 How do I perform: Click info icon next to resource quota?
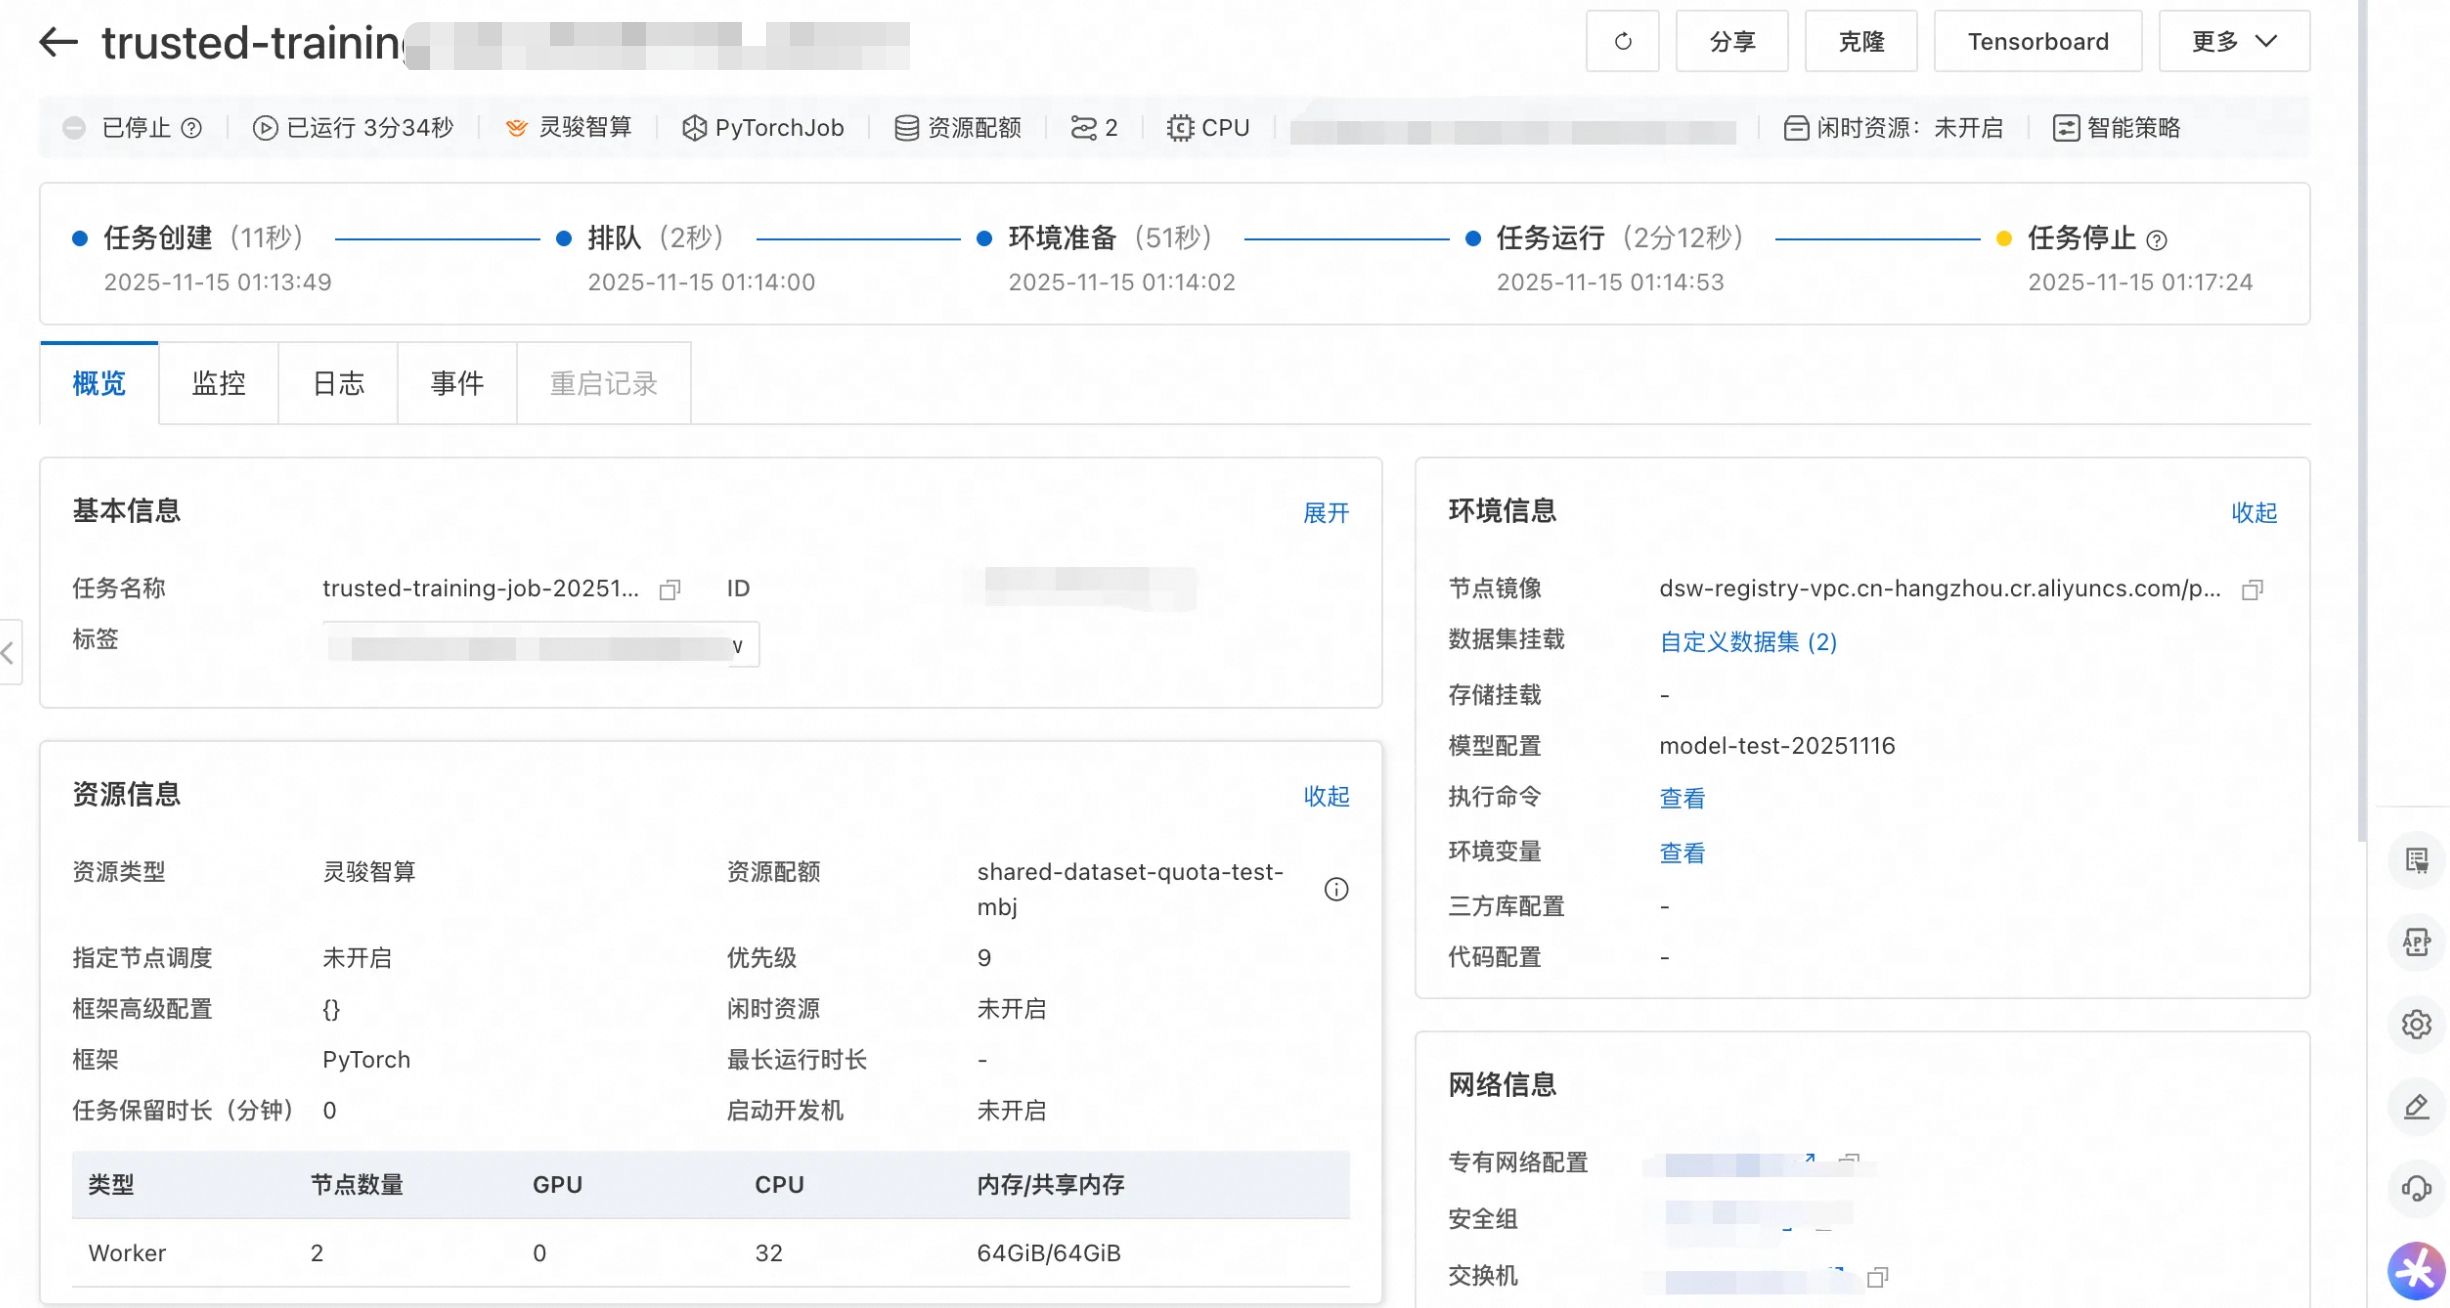tap(1336, 889)
